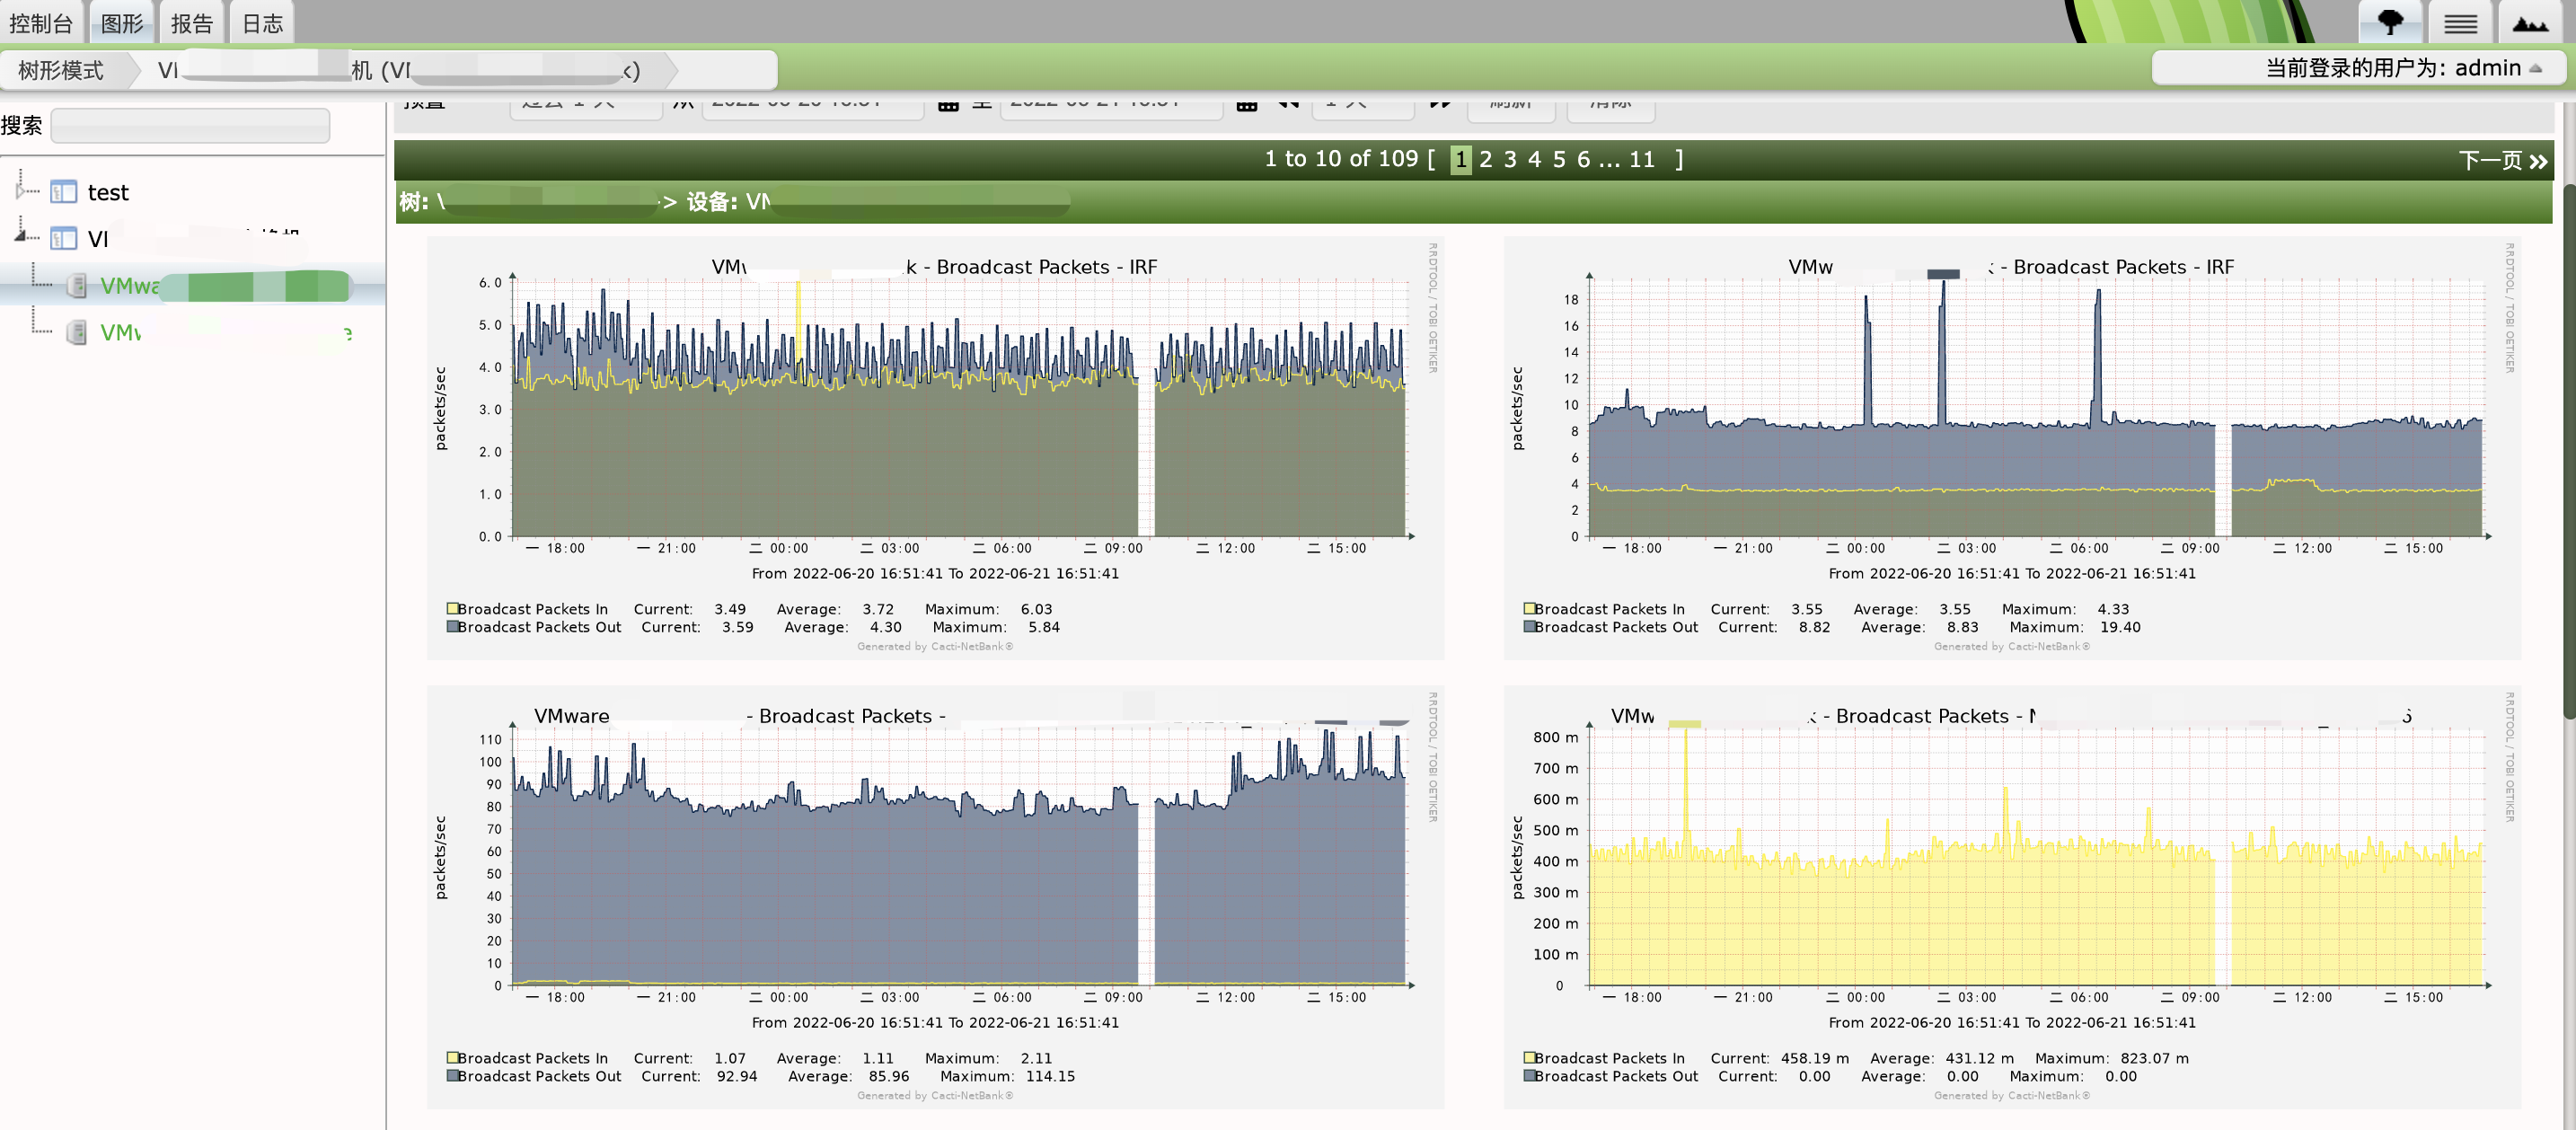Viewport: 2576px width, 1130px height.
Task: Shift the time window forward with the forward arrows
Action: 1440,103
